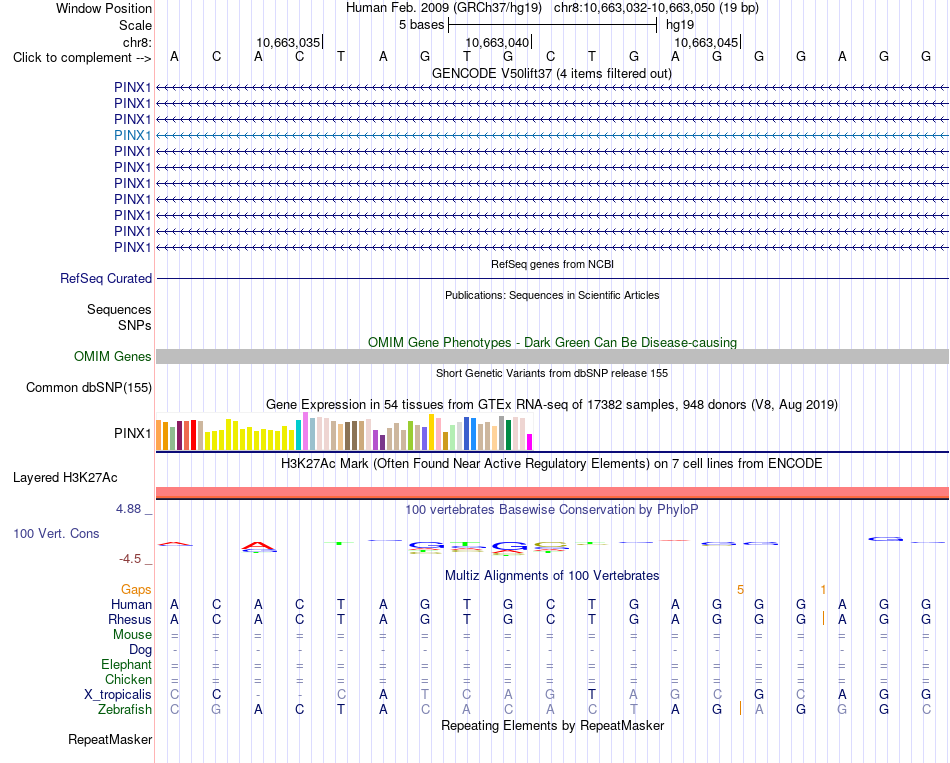Select the 'X_tropicalis' alignment row label
This screenshot has height=763, width=950.
coord(118,695)
